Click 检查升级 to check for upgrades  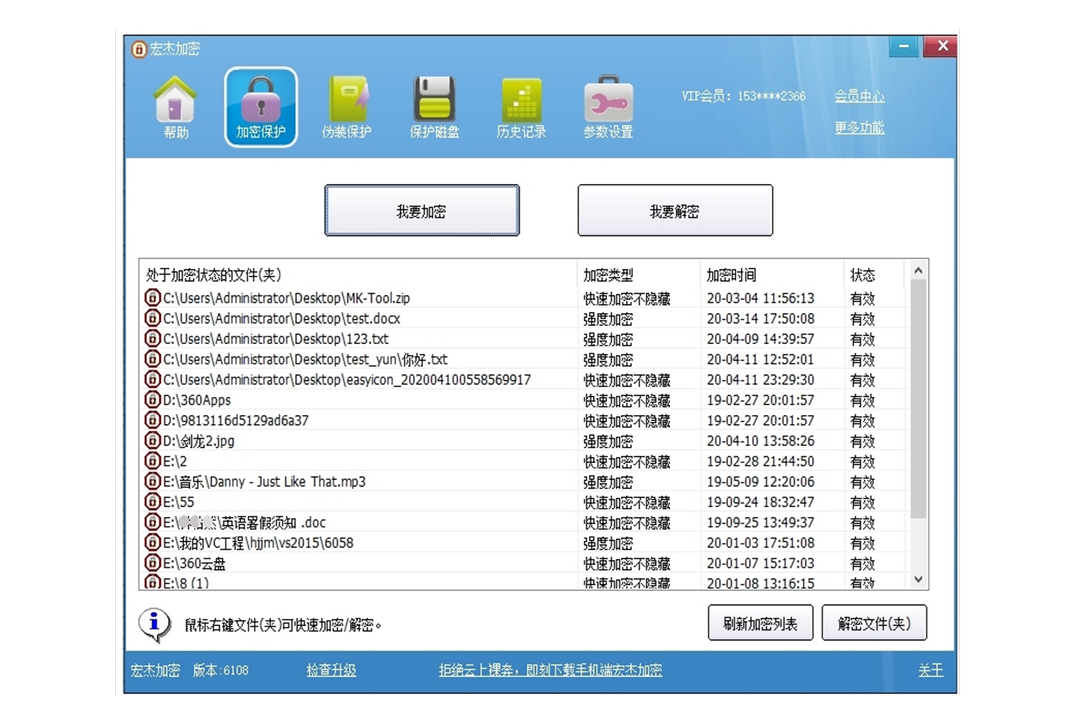[331, 671]
